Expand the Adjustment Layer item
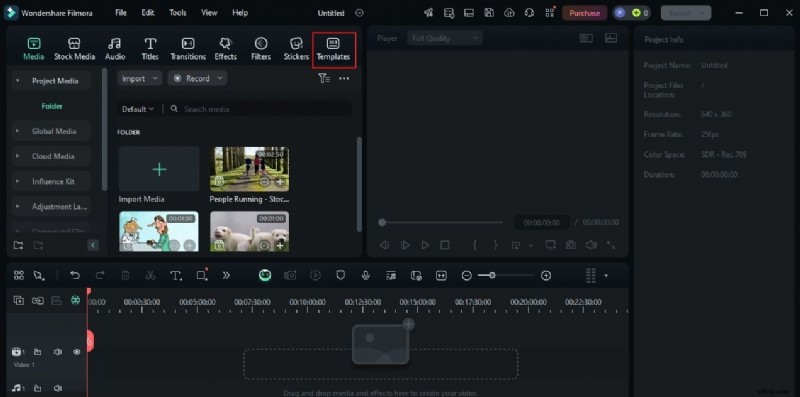 coord(18,207)
